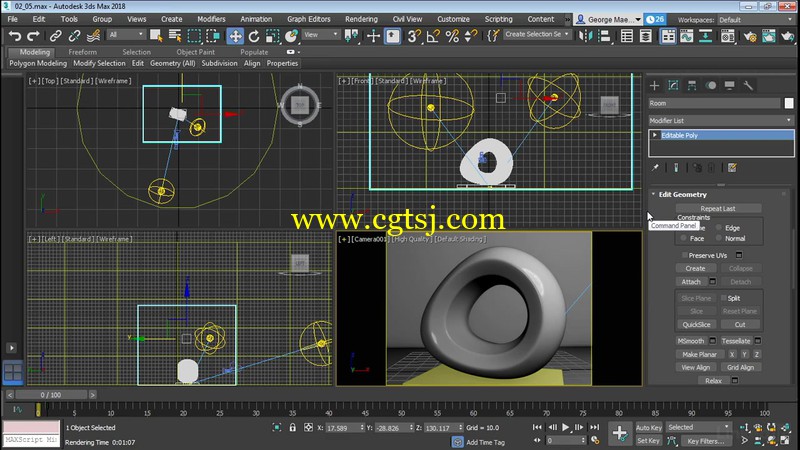This screenshot has height=450, width=800.
Task: Toggle the 3D Snaps icon
Action: [x=414, y=36]
